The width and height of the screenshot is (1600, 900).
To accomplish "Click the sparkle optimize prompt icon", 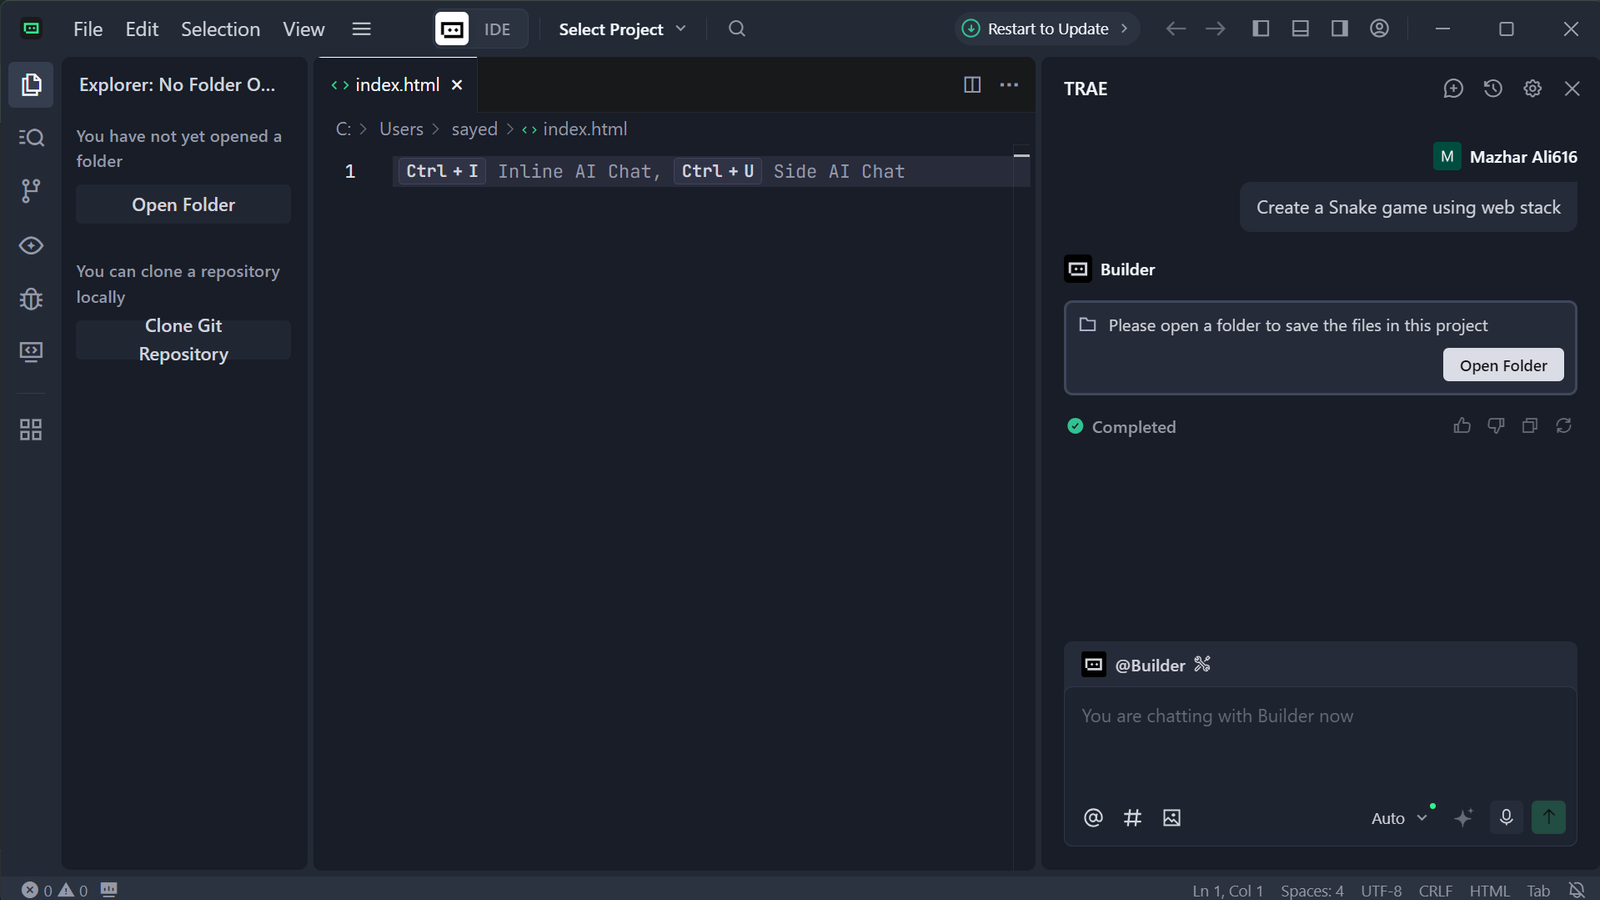I will coord(1463,818).
